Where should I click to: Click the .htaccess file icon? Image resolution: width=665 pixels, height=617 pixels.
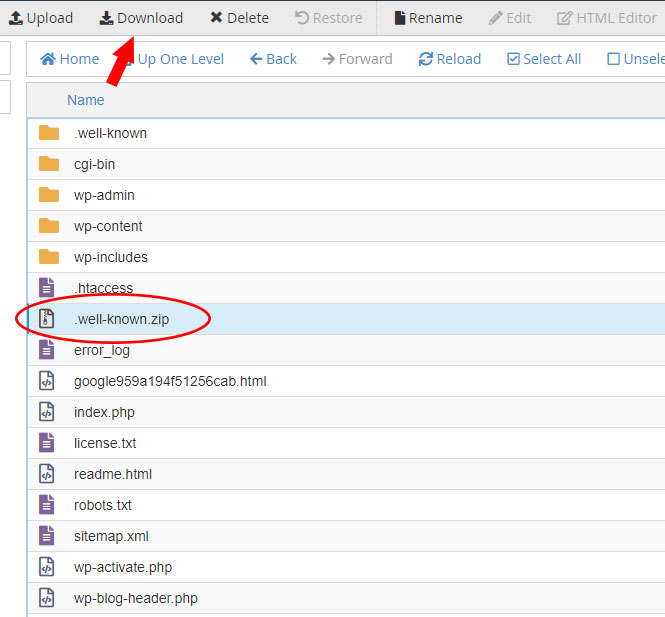[x=46, y=288]
